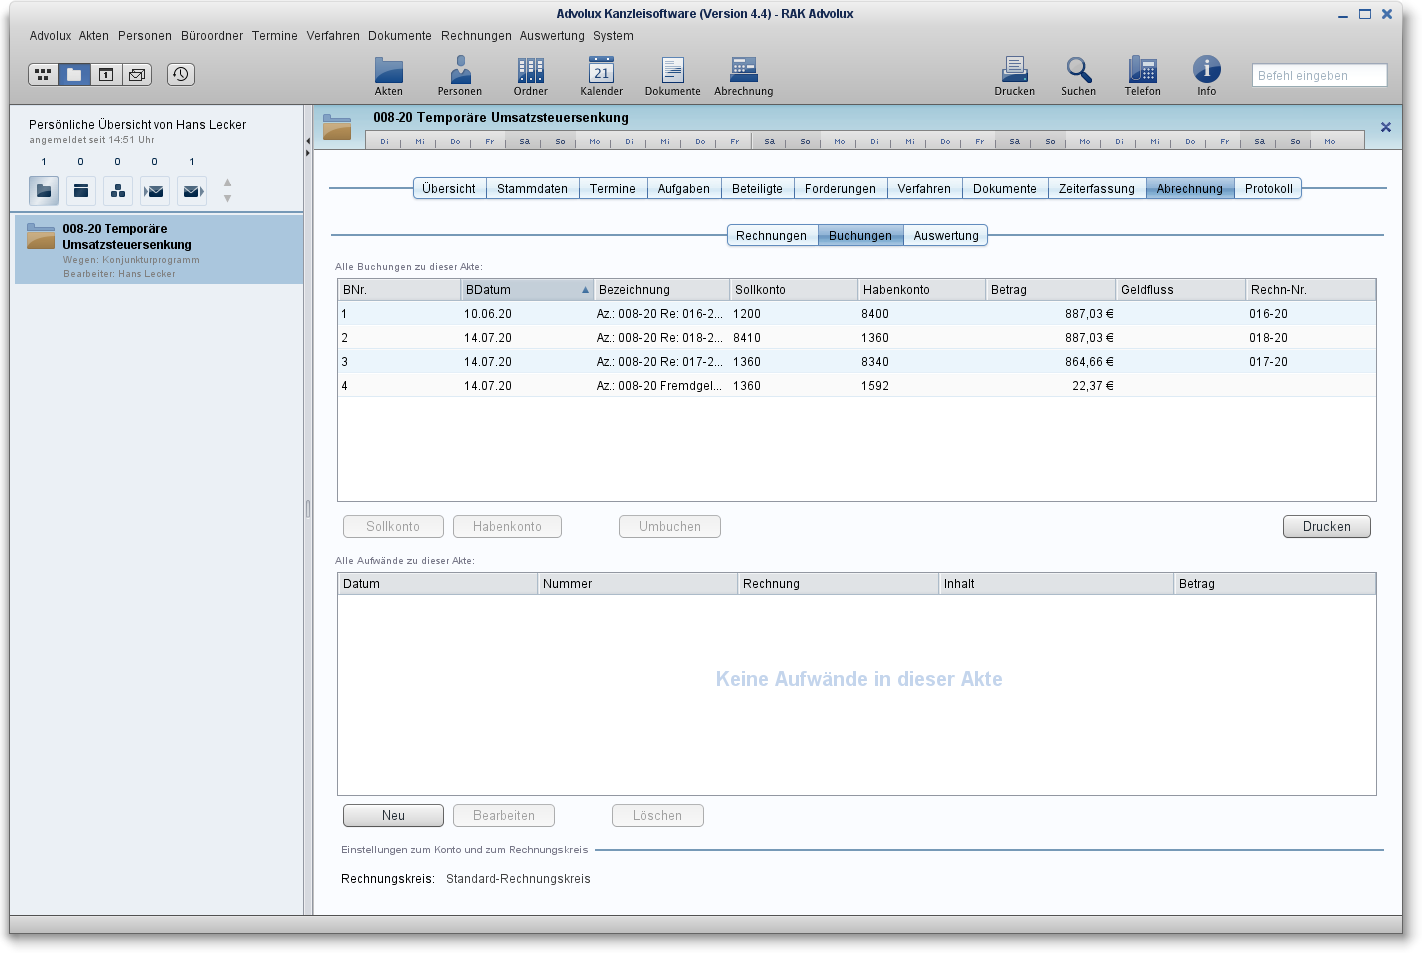Switch to the Dokumente tab of file
The width and height of the screenshot is (1422, 953).
1005,189
